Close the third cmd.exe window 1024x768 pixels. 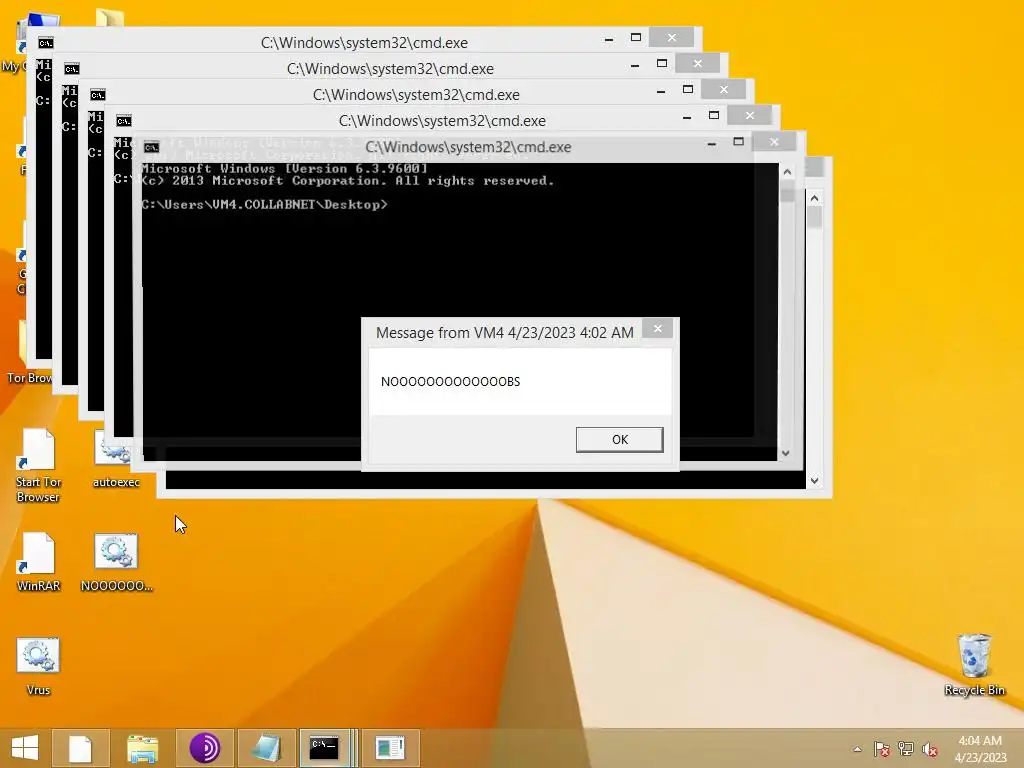pyautogui.click(x=724, y=89)
